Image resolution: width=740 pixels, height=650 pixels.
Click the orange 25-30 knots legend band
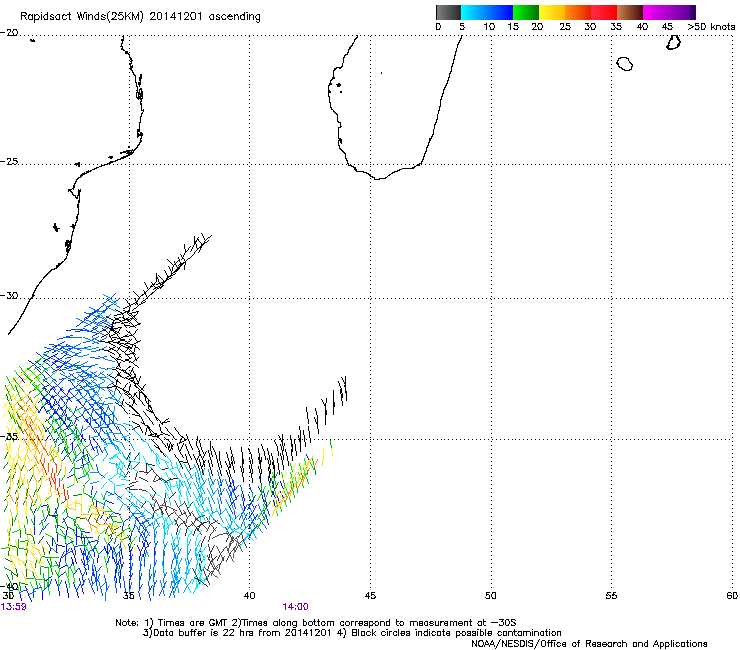click(x=578, y=12)
